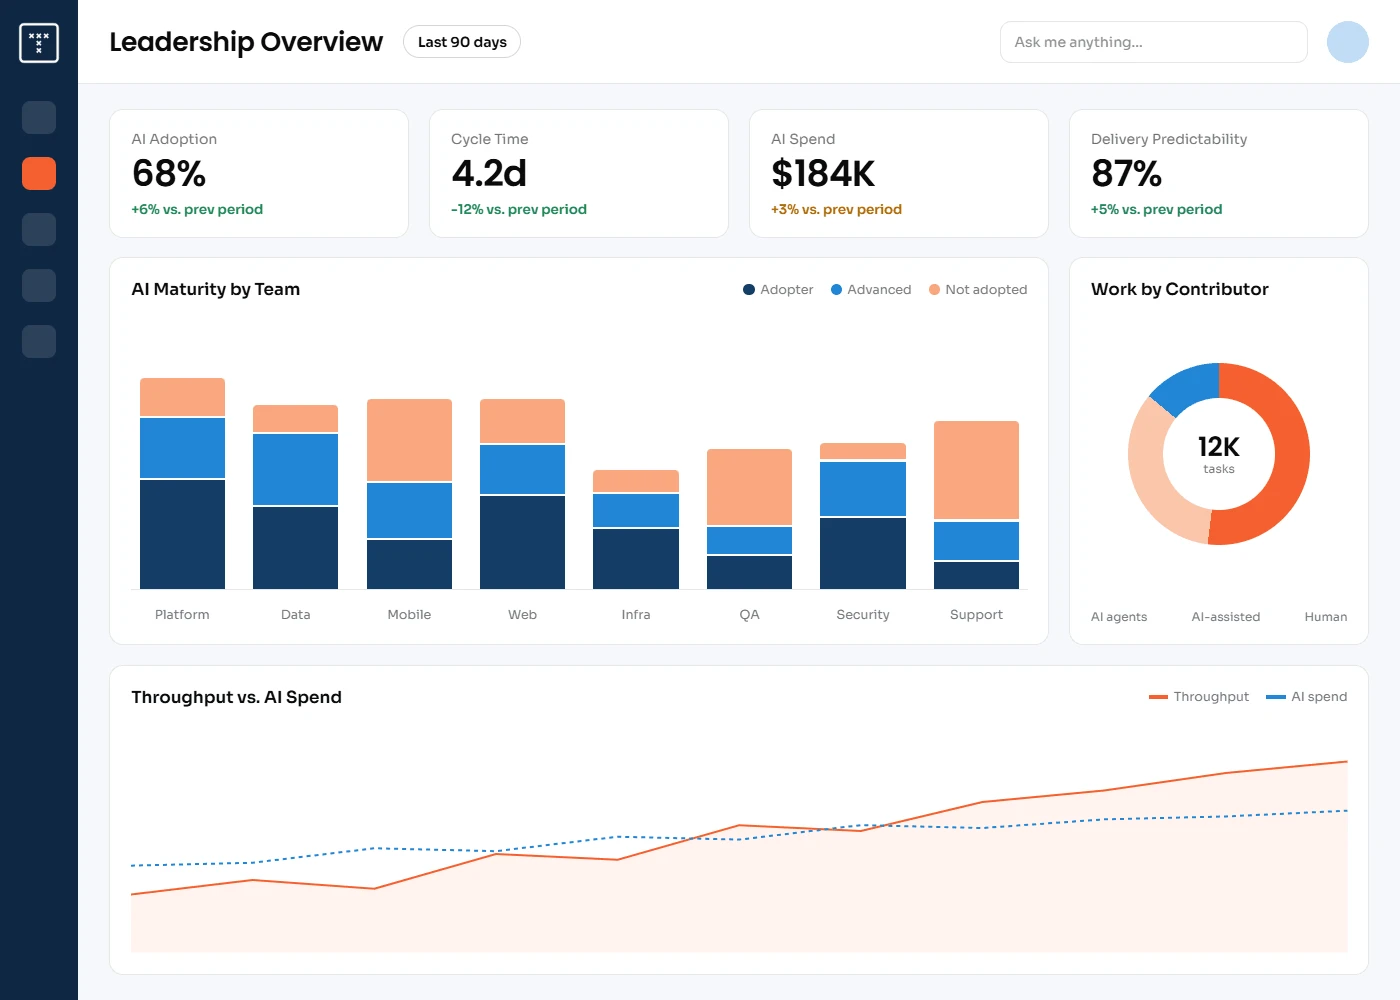
Task: Focus the Ask me anything search field
Action: (x=1153, y=42)
